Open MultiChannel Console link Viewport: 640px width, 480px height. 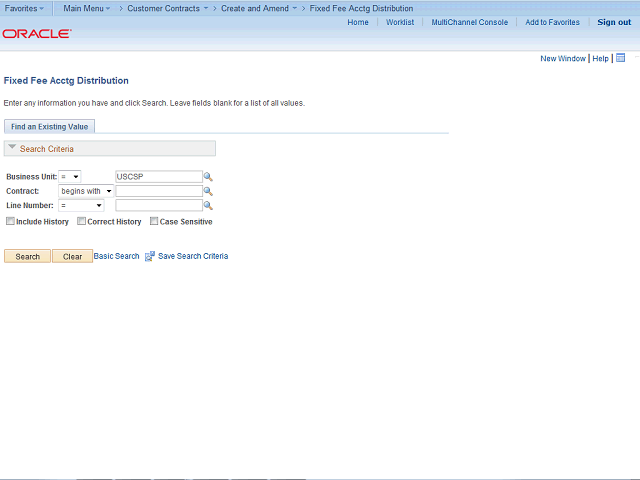click(x=470, y=22)
